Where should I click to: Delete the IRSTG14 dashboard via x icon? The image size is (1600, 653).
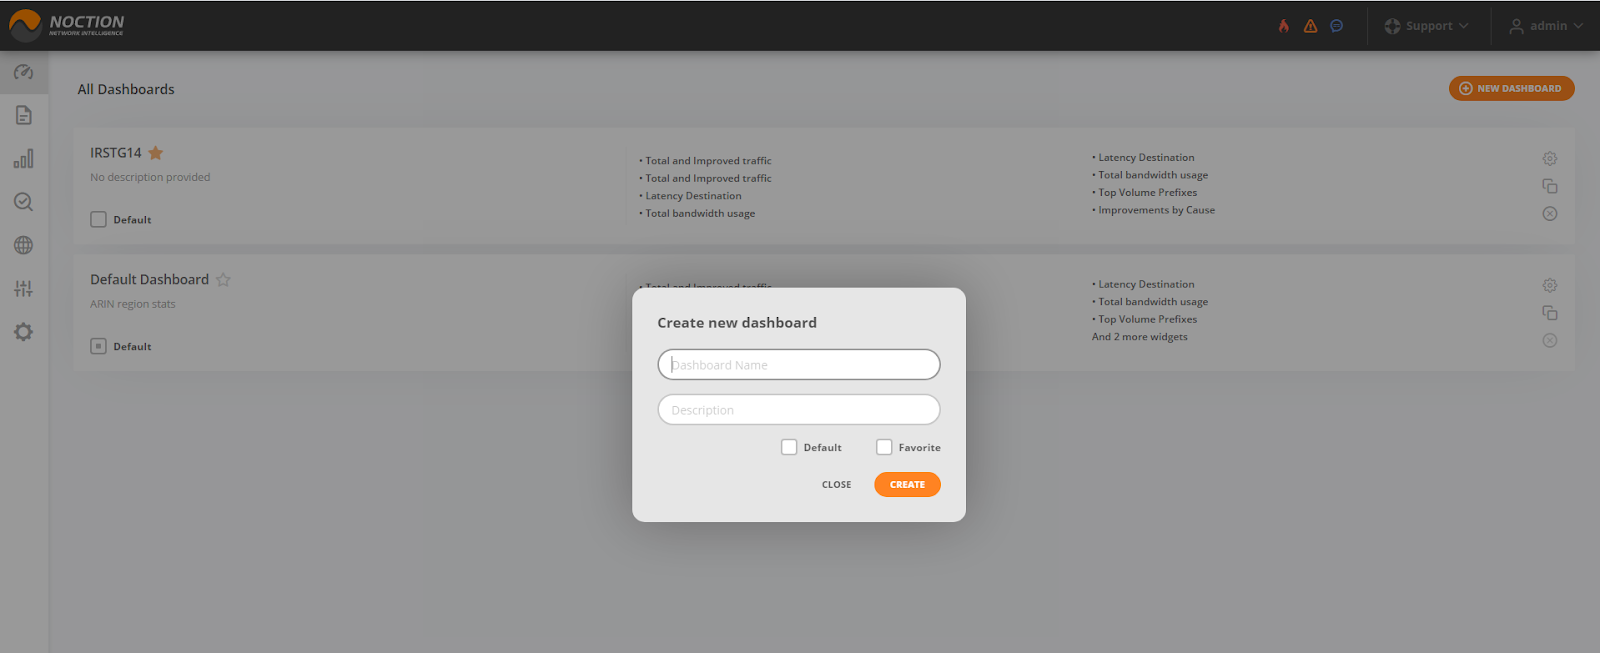pos(1549,213)
